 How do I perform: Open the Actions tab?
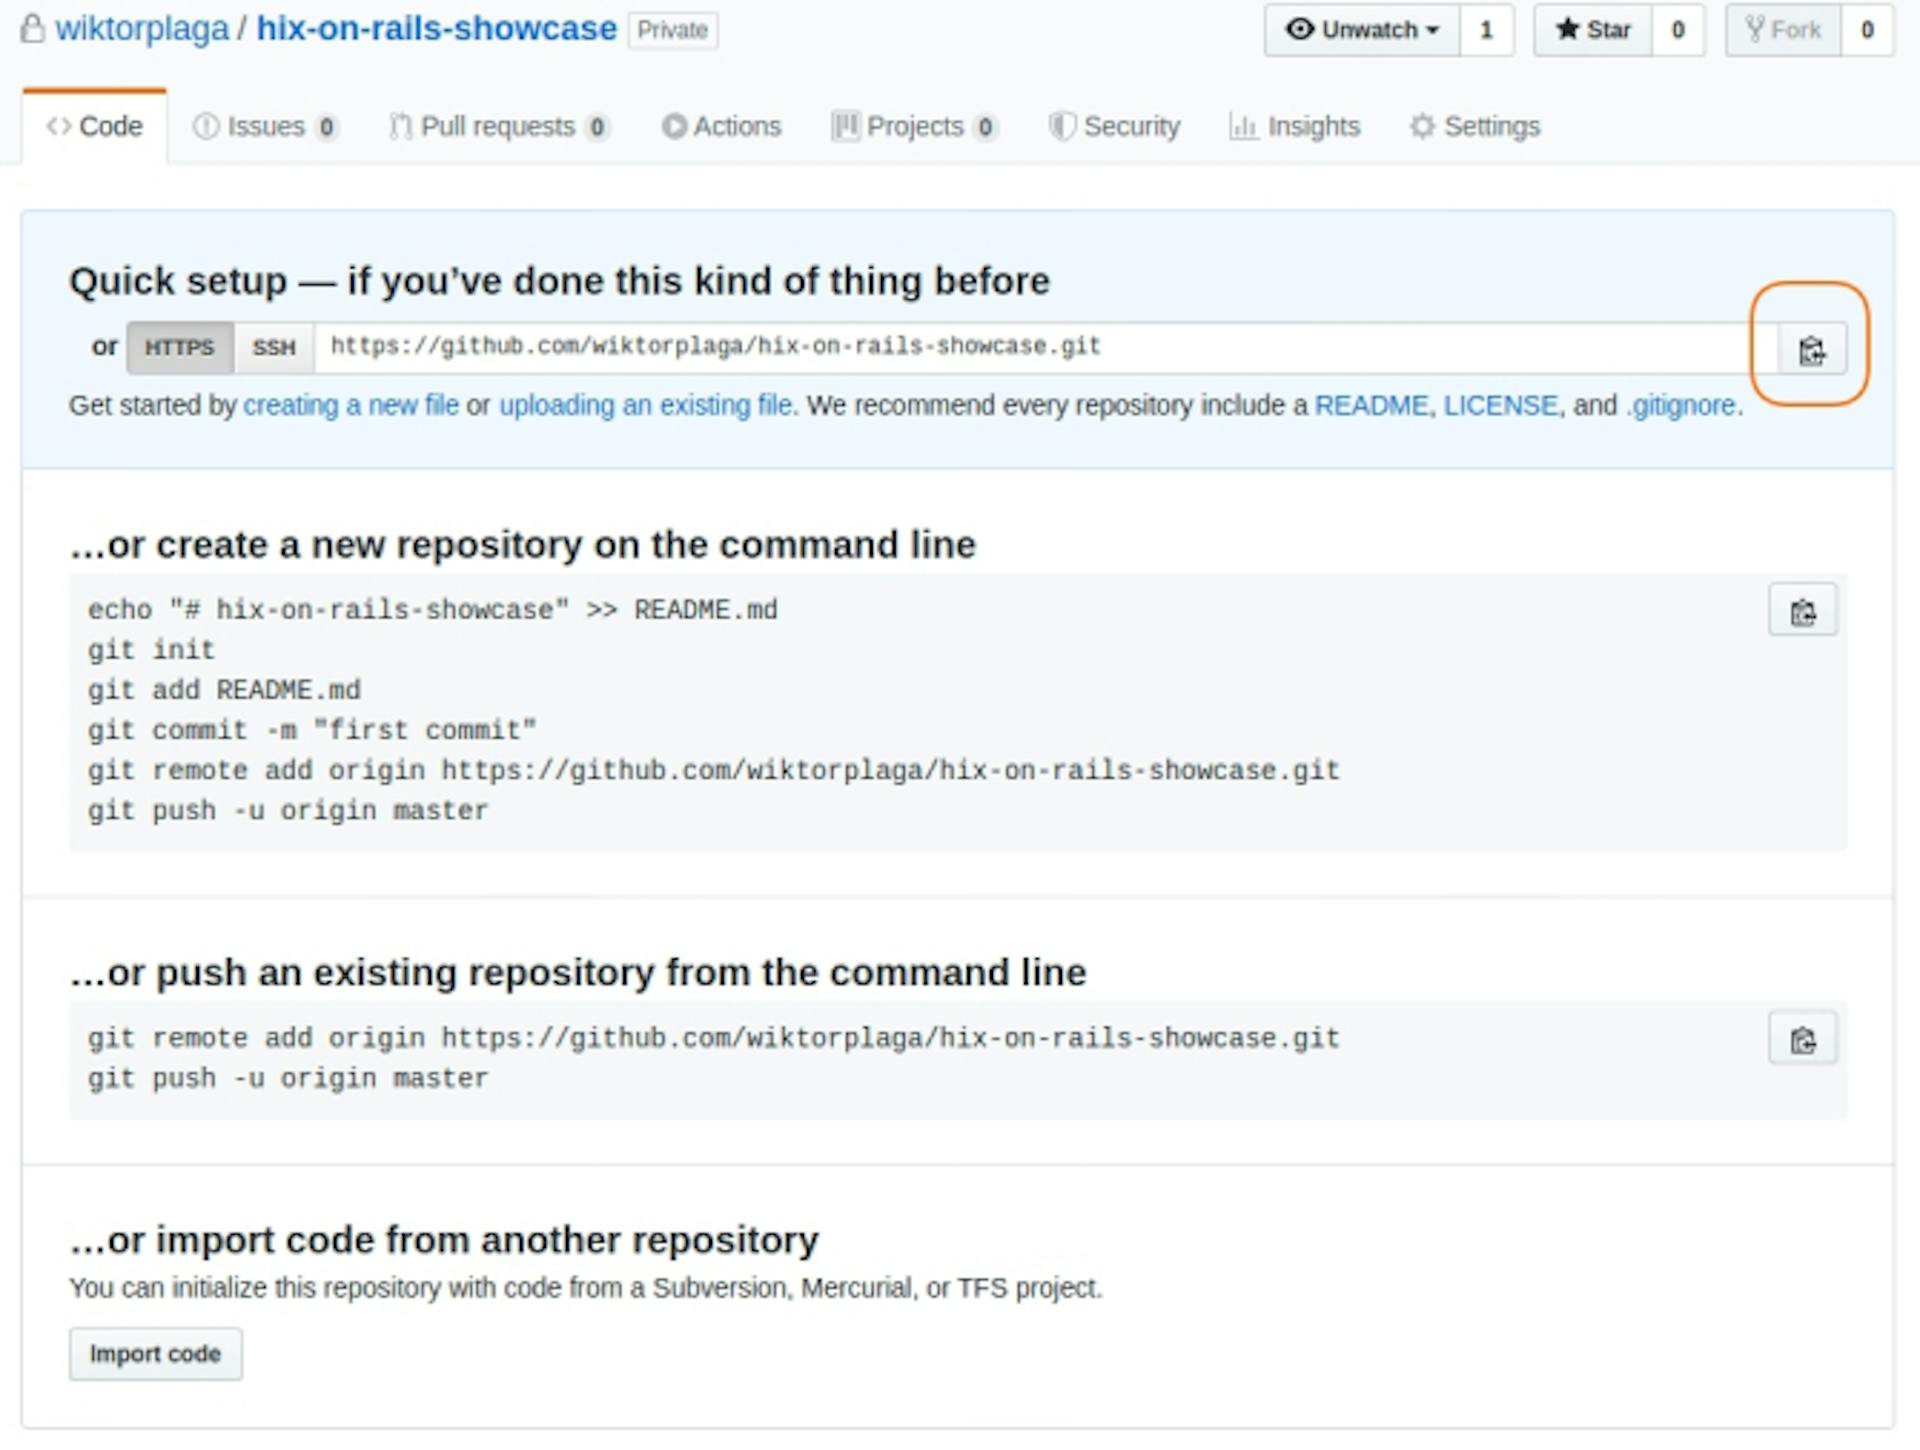click(721, 127)
